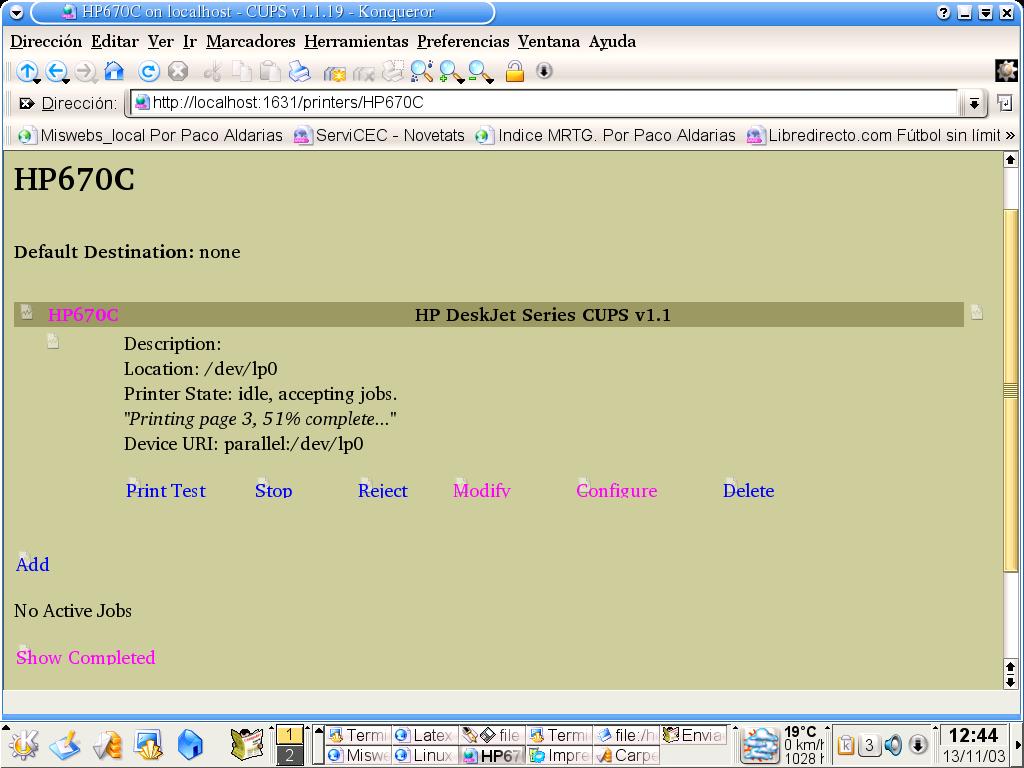Navigate back with the Back arrow icon
The image size is (1024, 768).
pos(57,71)
